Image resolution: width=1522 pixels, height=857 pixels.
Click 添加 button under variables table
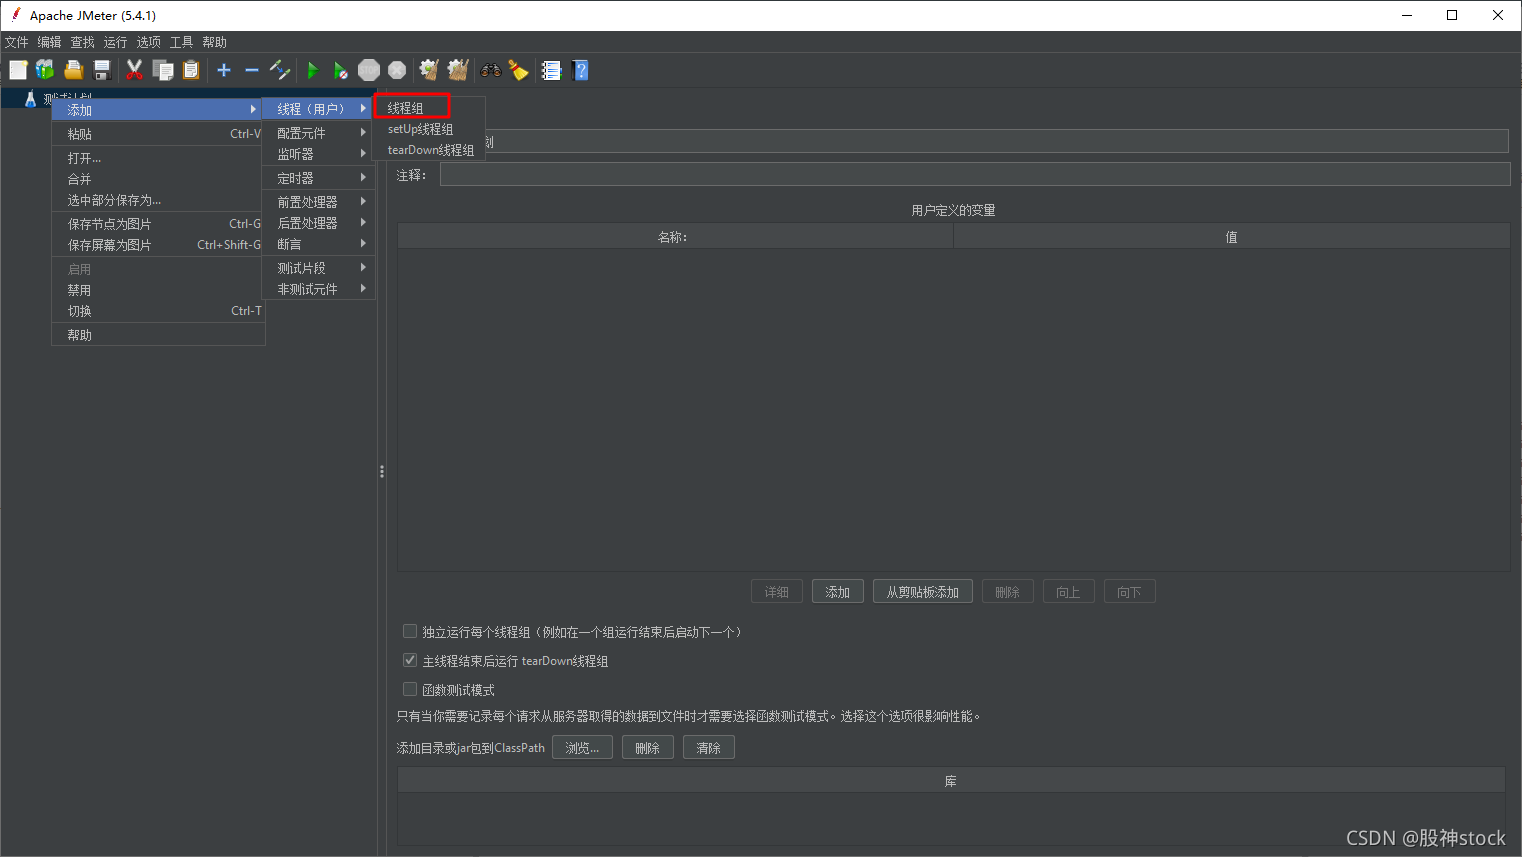[x=838, y=592]
